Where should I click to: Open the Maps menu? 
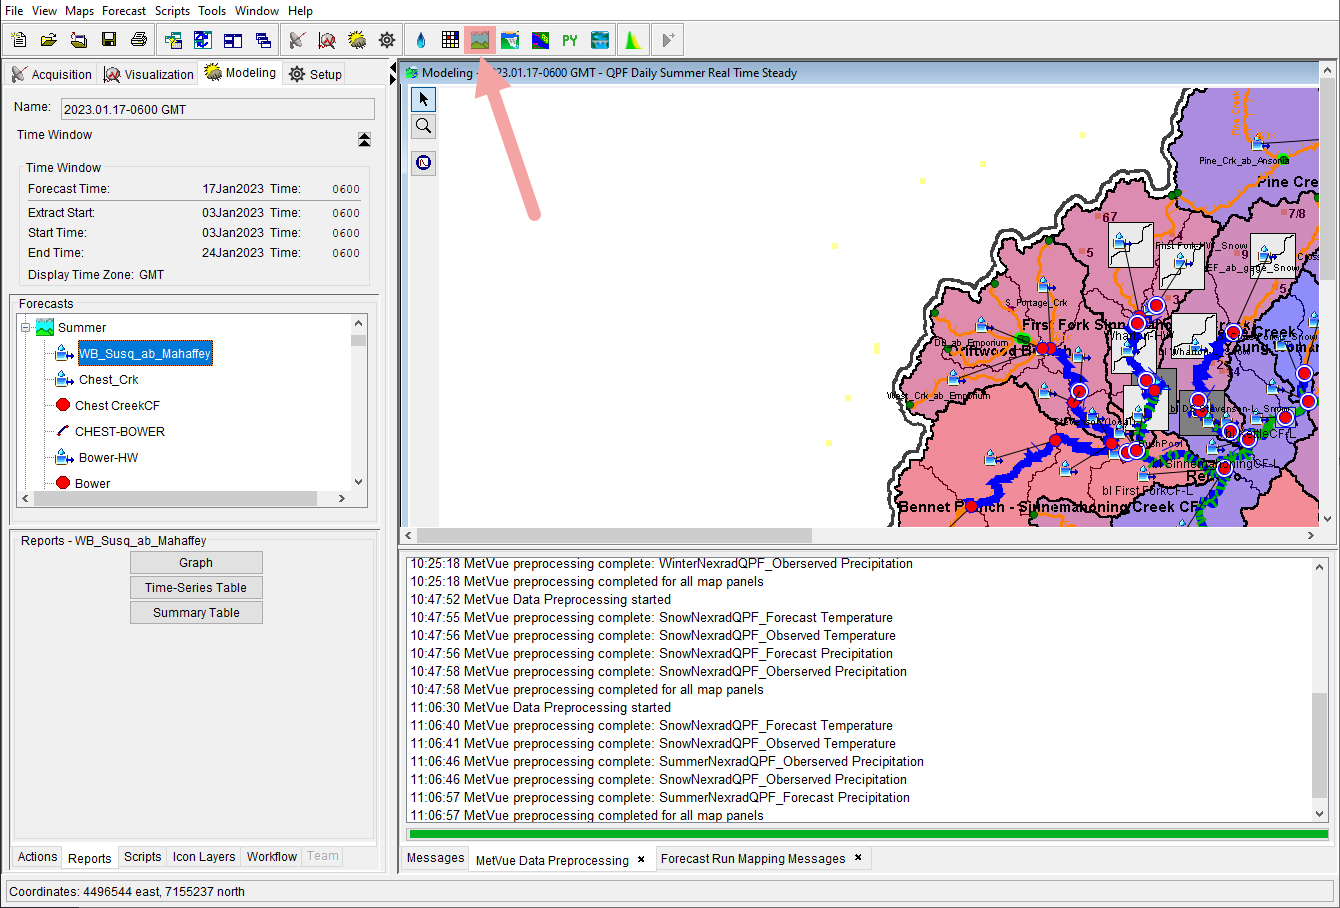(x=79, y=11)
